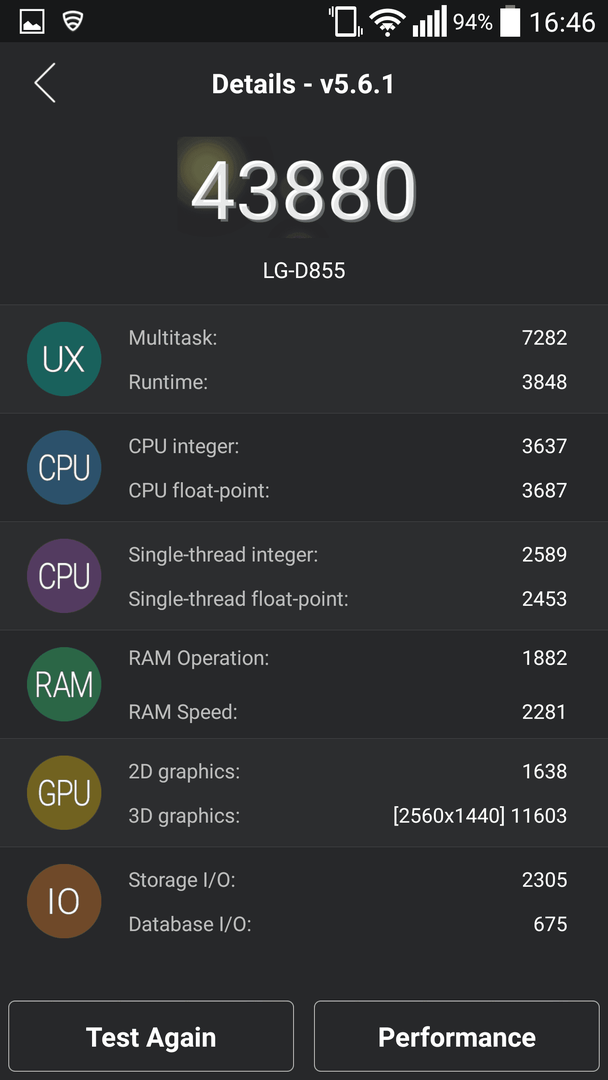Select the brown IO category icon
This screenshot has width=608, height=1080.
pyautogui.click(x=64, y=901)
